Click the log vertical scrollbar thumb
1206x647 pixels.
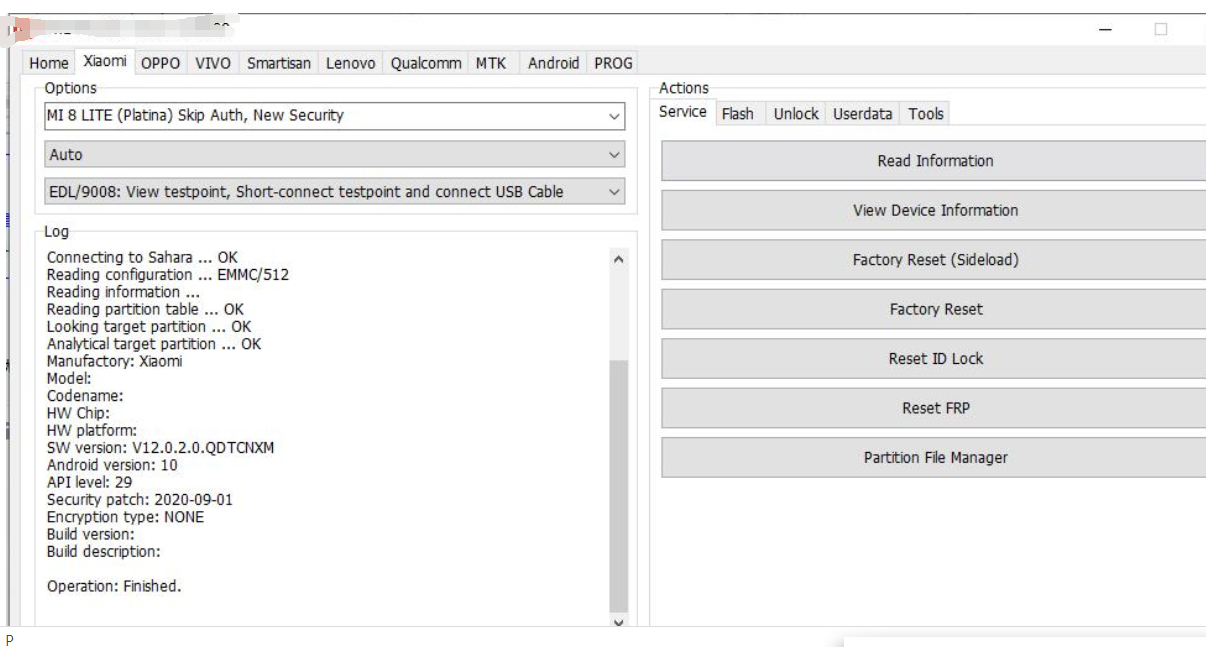(618, 485)
